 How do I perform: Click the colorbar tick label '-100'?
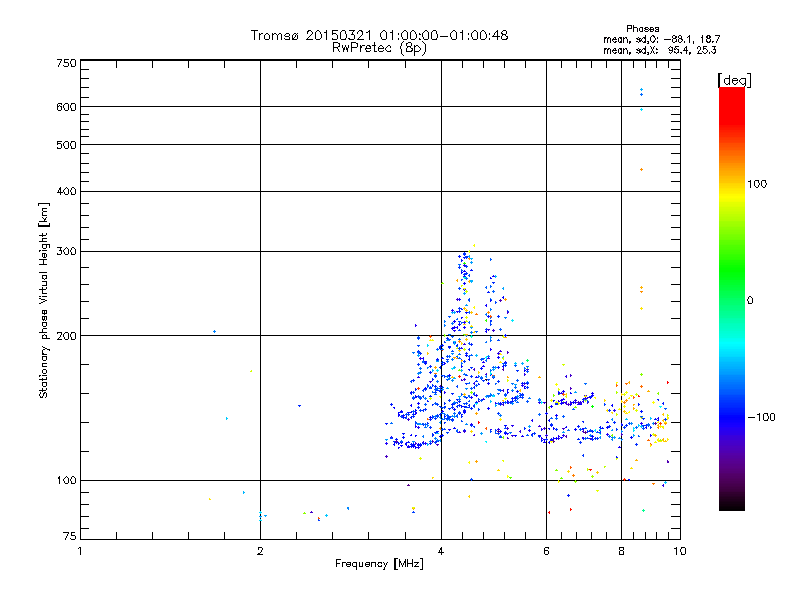pos(761,417)
